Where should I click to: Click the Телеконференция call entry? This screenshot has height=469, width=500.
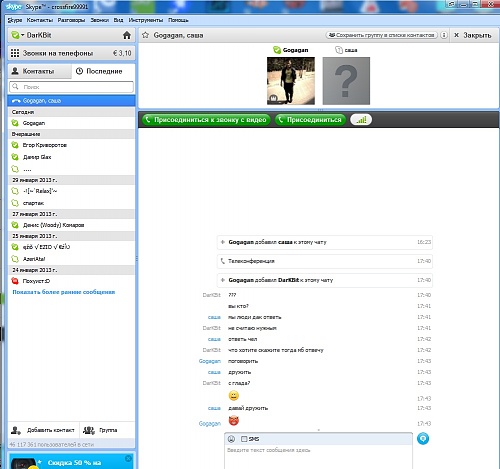tap(325, 261)
